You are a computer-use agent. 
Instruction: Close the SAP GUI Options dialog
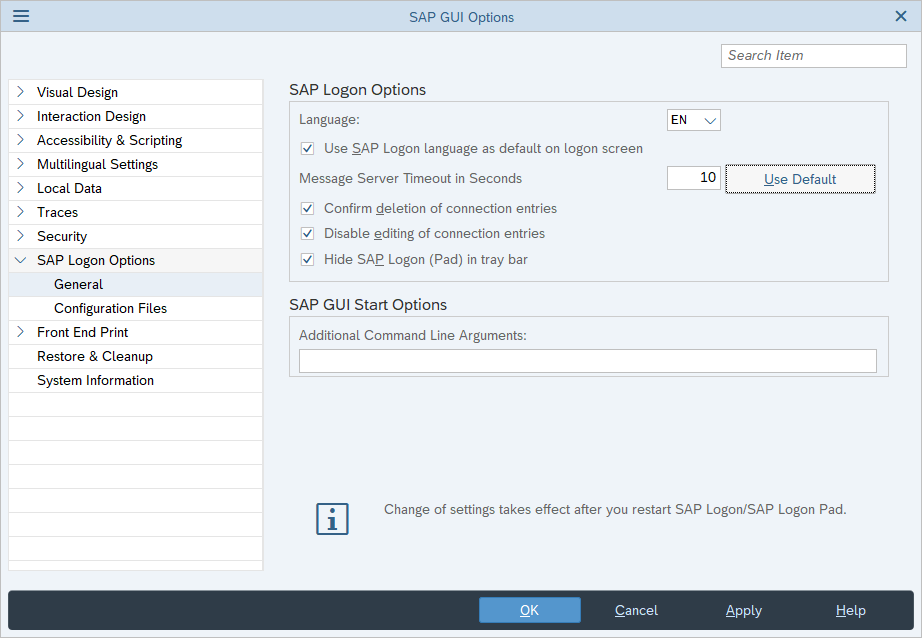pos(900,16)
